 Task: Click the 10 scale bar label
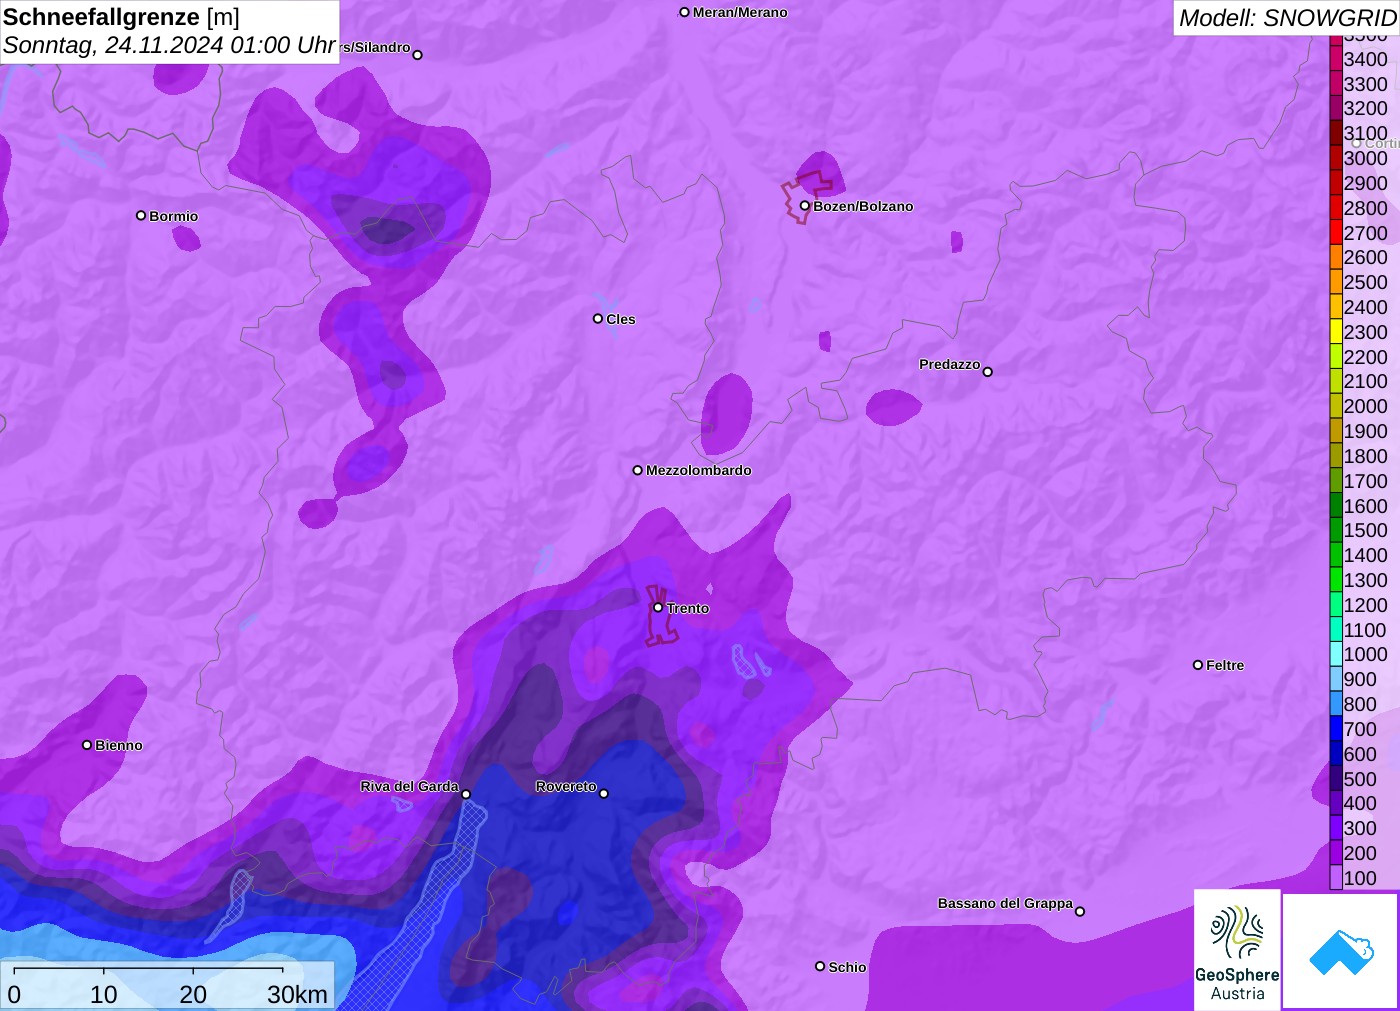click(x=104, y=994)
